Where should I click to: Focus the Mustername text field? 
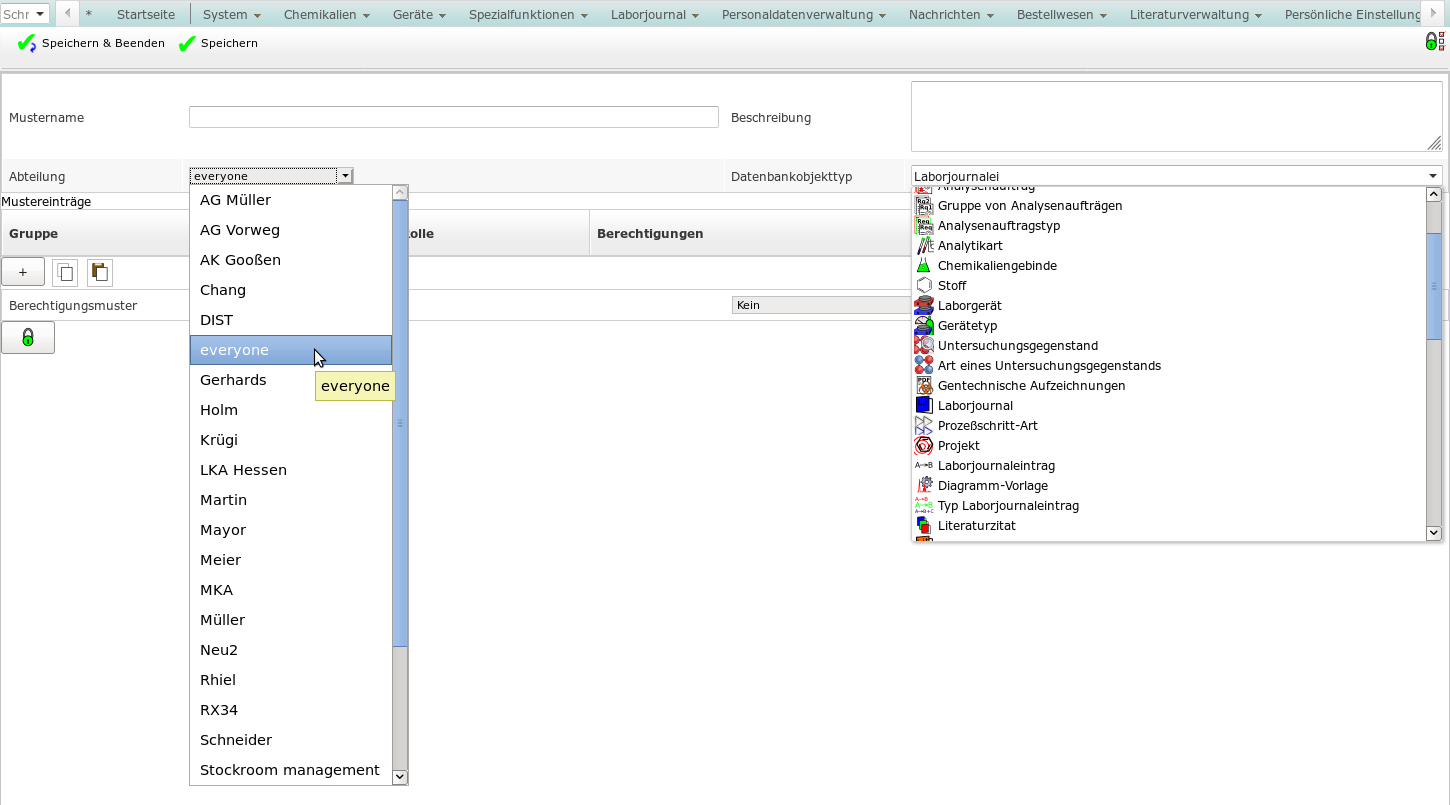point(453,117)
